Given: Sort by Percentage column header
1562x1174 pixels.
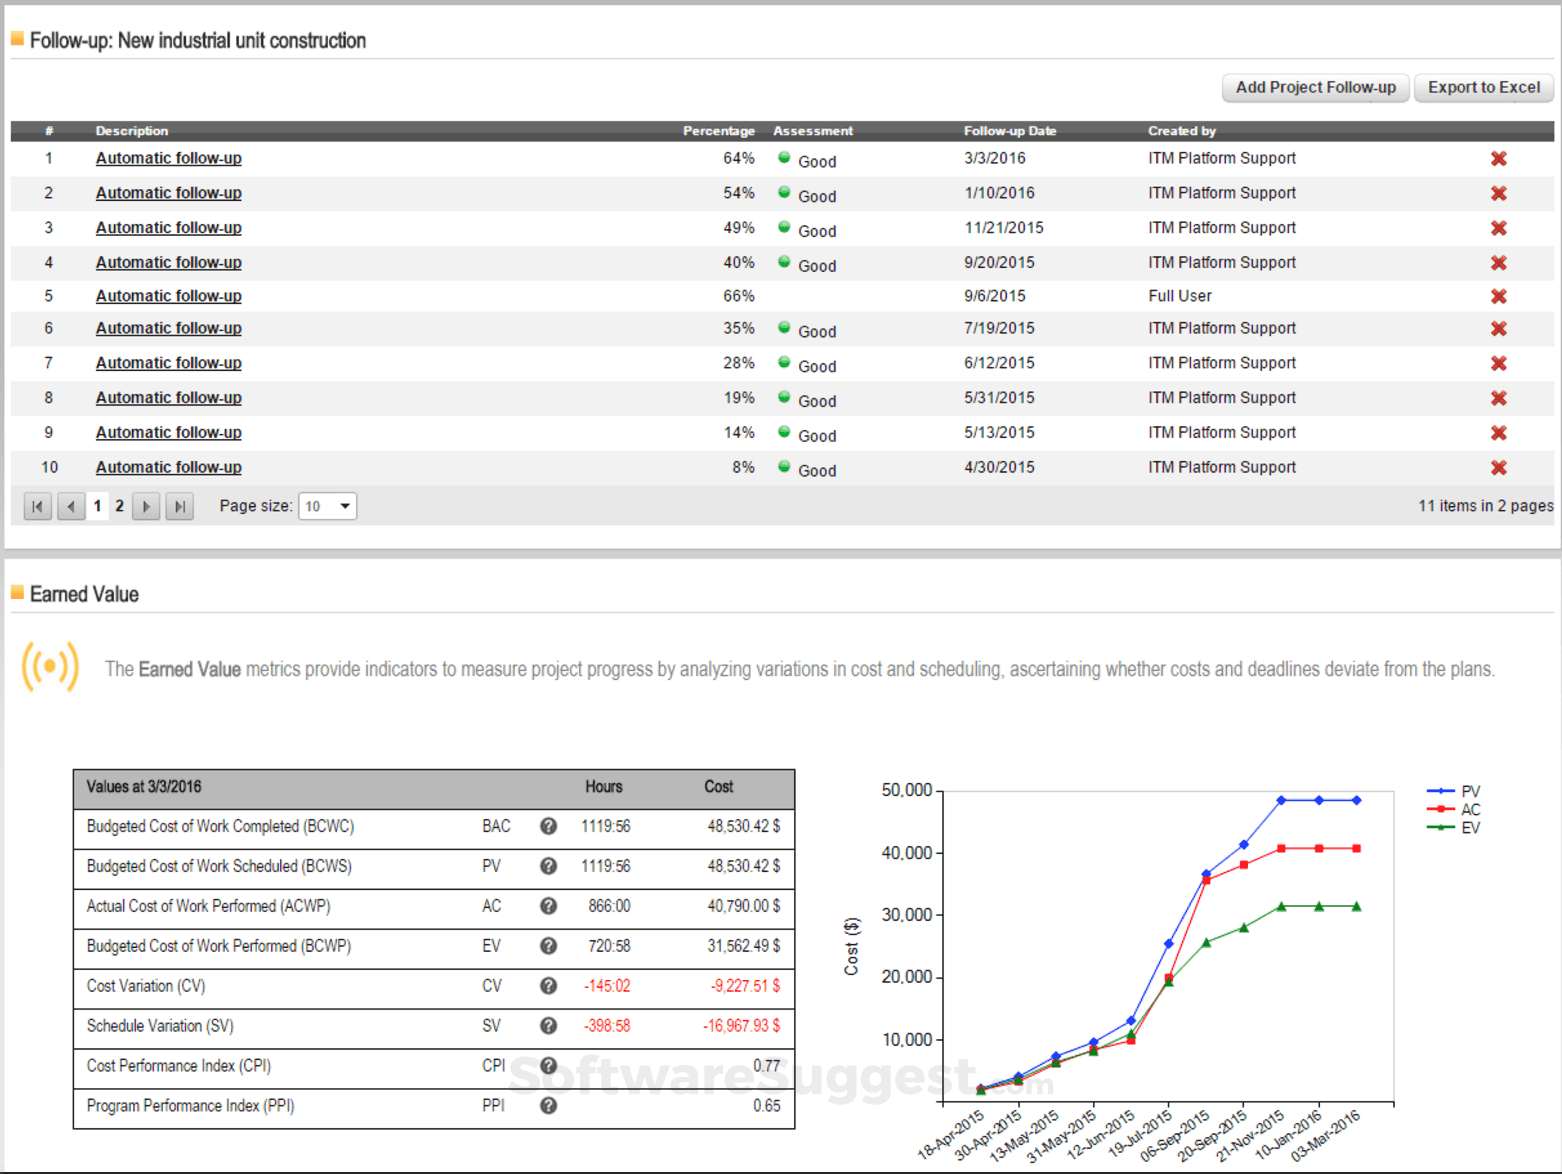Looking at the screenshot, I should pyautogui.click(x=718, y=131).
